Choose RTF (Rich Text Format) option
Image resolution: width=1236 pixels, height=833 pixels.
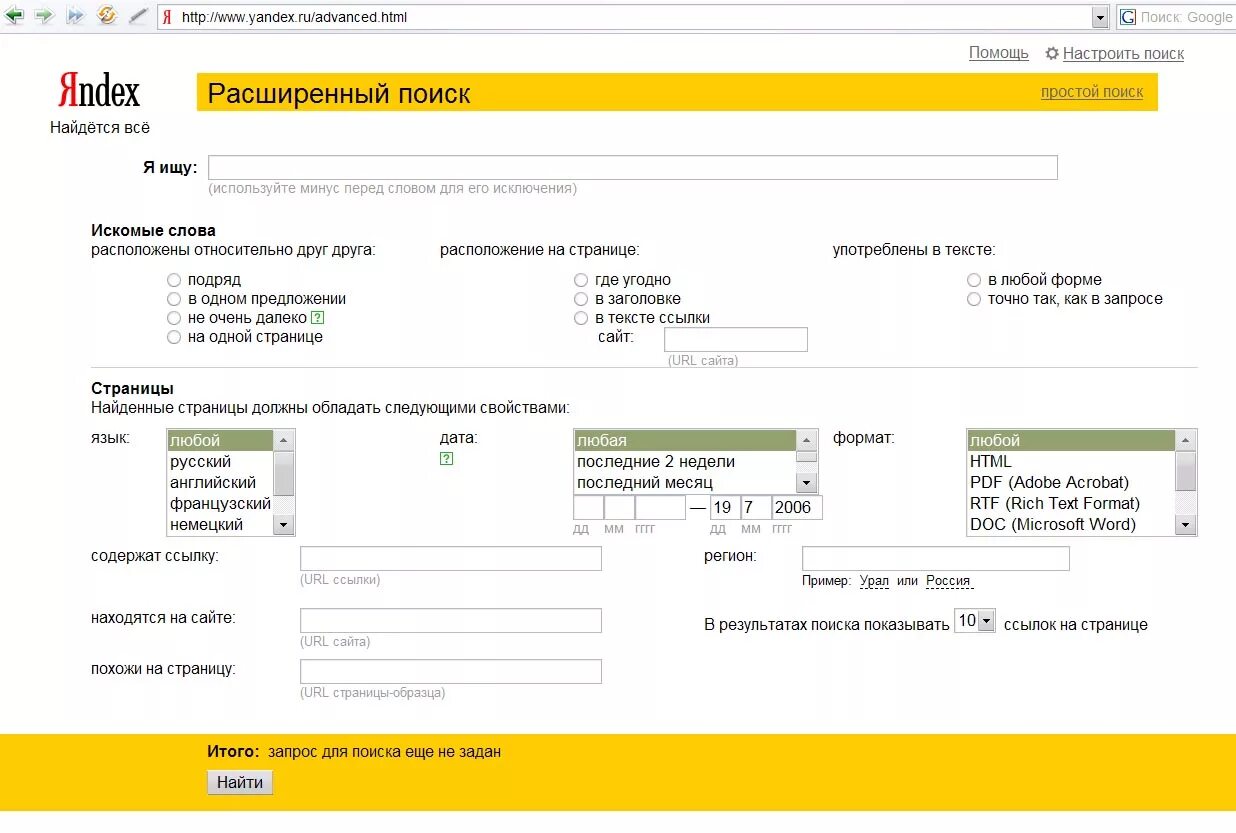click(x=1071, y=503)
